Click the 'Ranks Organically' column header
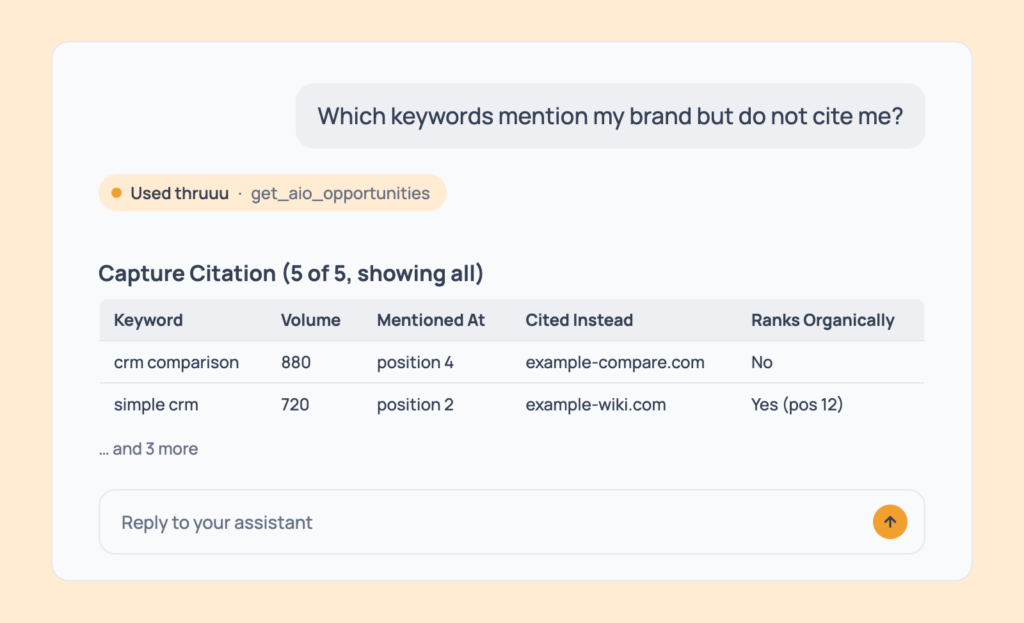1024x623 pixels. (x=823, y=320)
